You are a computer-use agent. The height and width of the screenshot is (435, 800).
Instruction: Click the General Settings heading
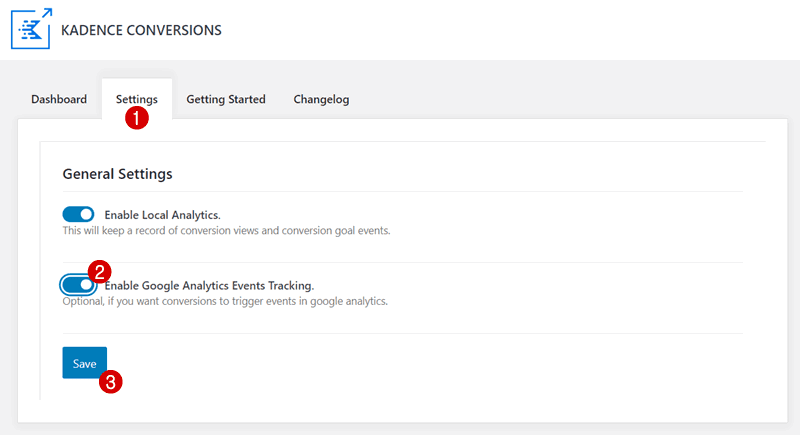click(117, 174)
